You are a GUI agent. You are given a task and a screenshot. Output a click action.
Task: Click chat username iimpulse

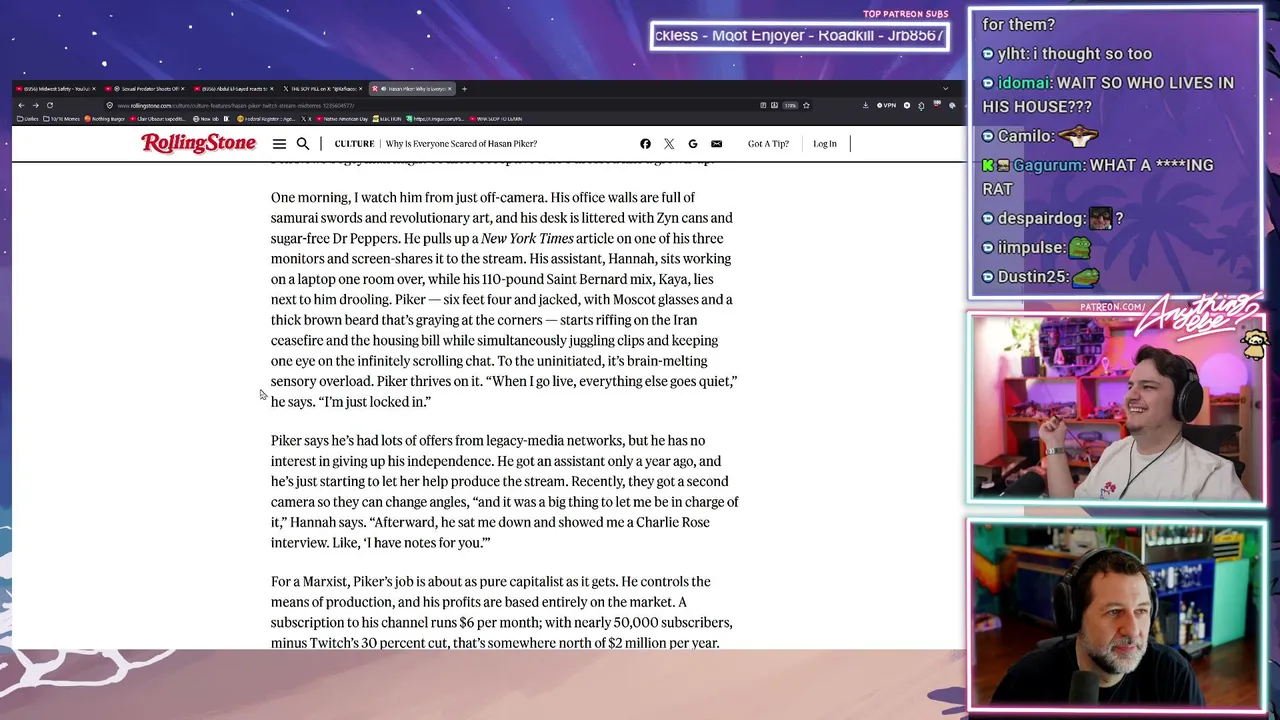click(x=1031, y=248)
